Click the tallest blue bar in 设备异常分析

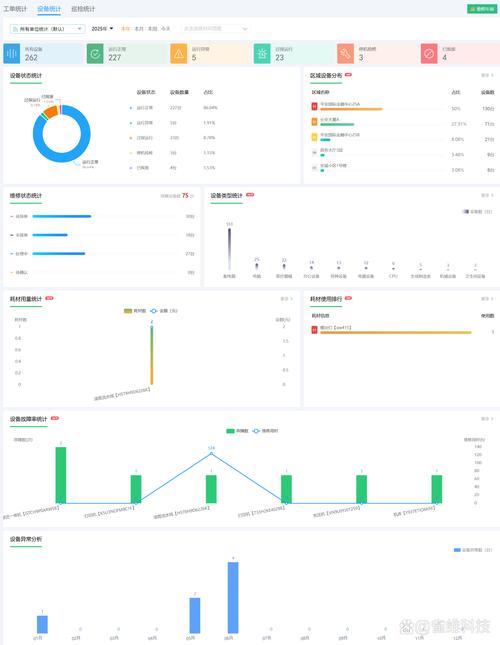point(233,597)
